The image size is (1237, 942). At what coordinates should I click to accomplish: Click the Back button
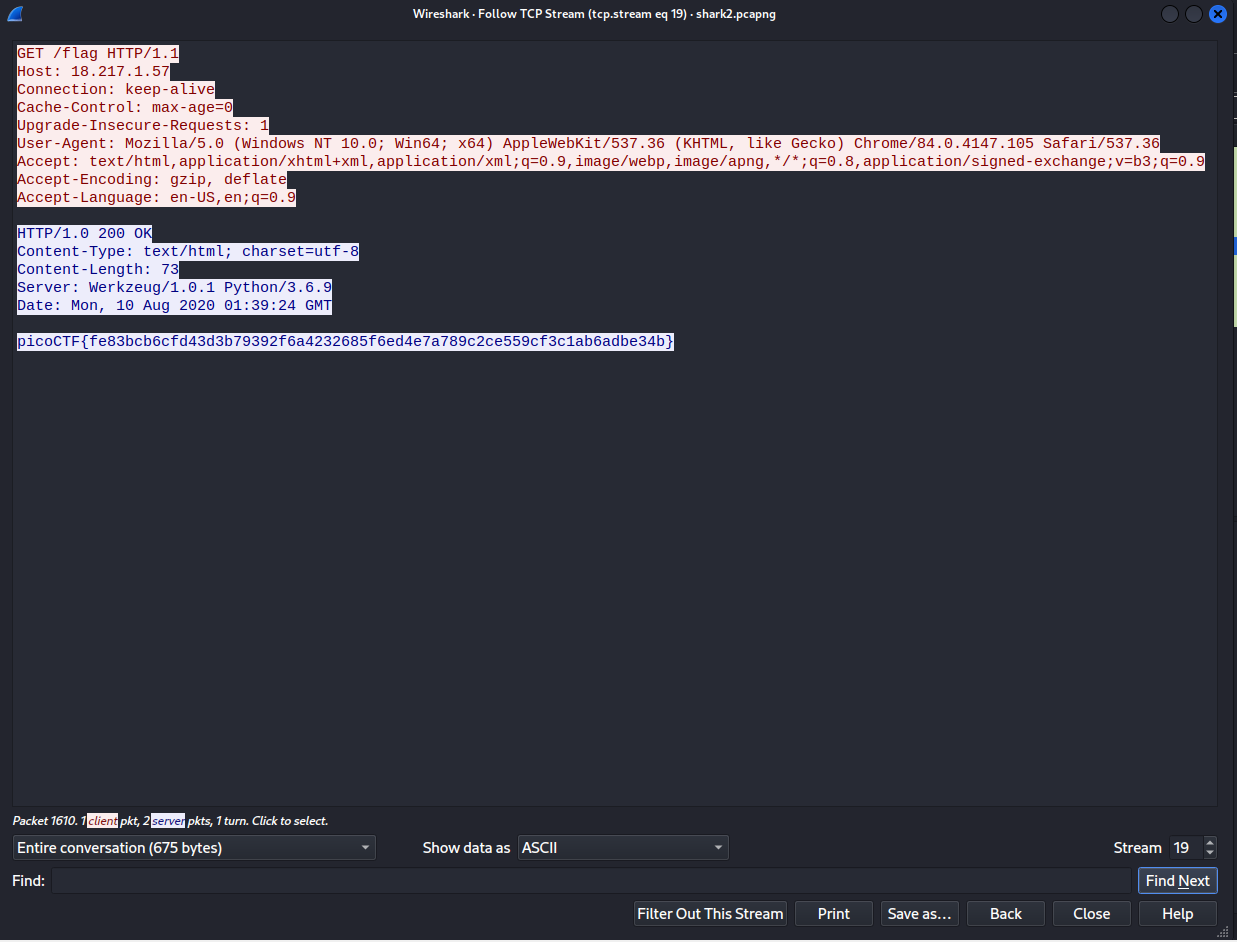click(x=1006, y=914)
